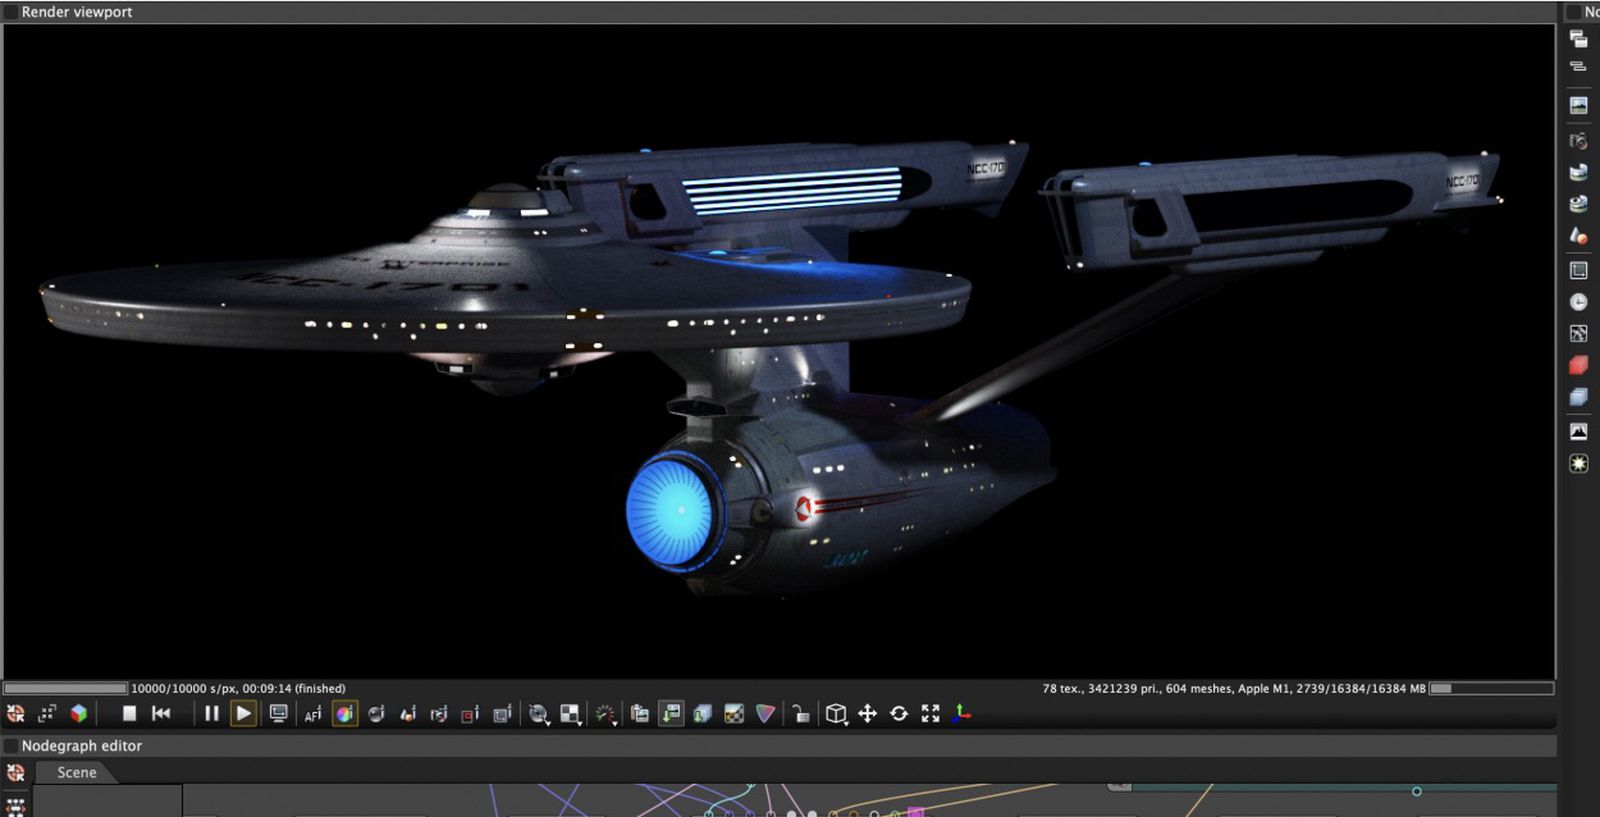Open the viewport resolution lock padlock

tap(800, 713)
